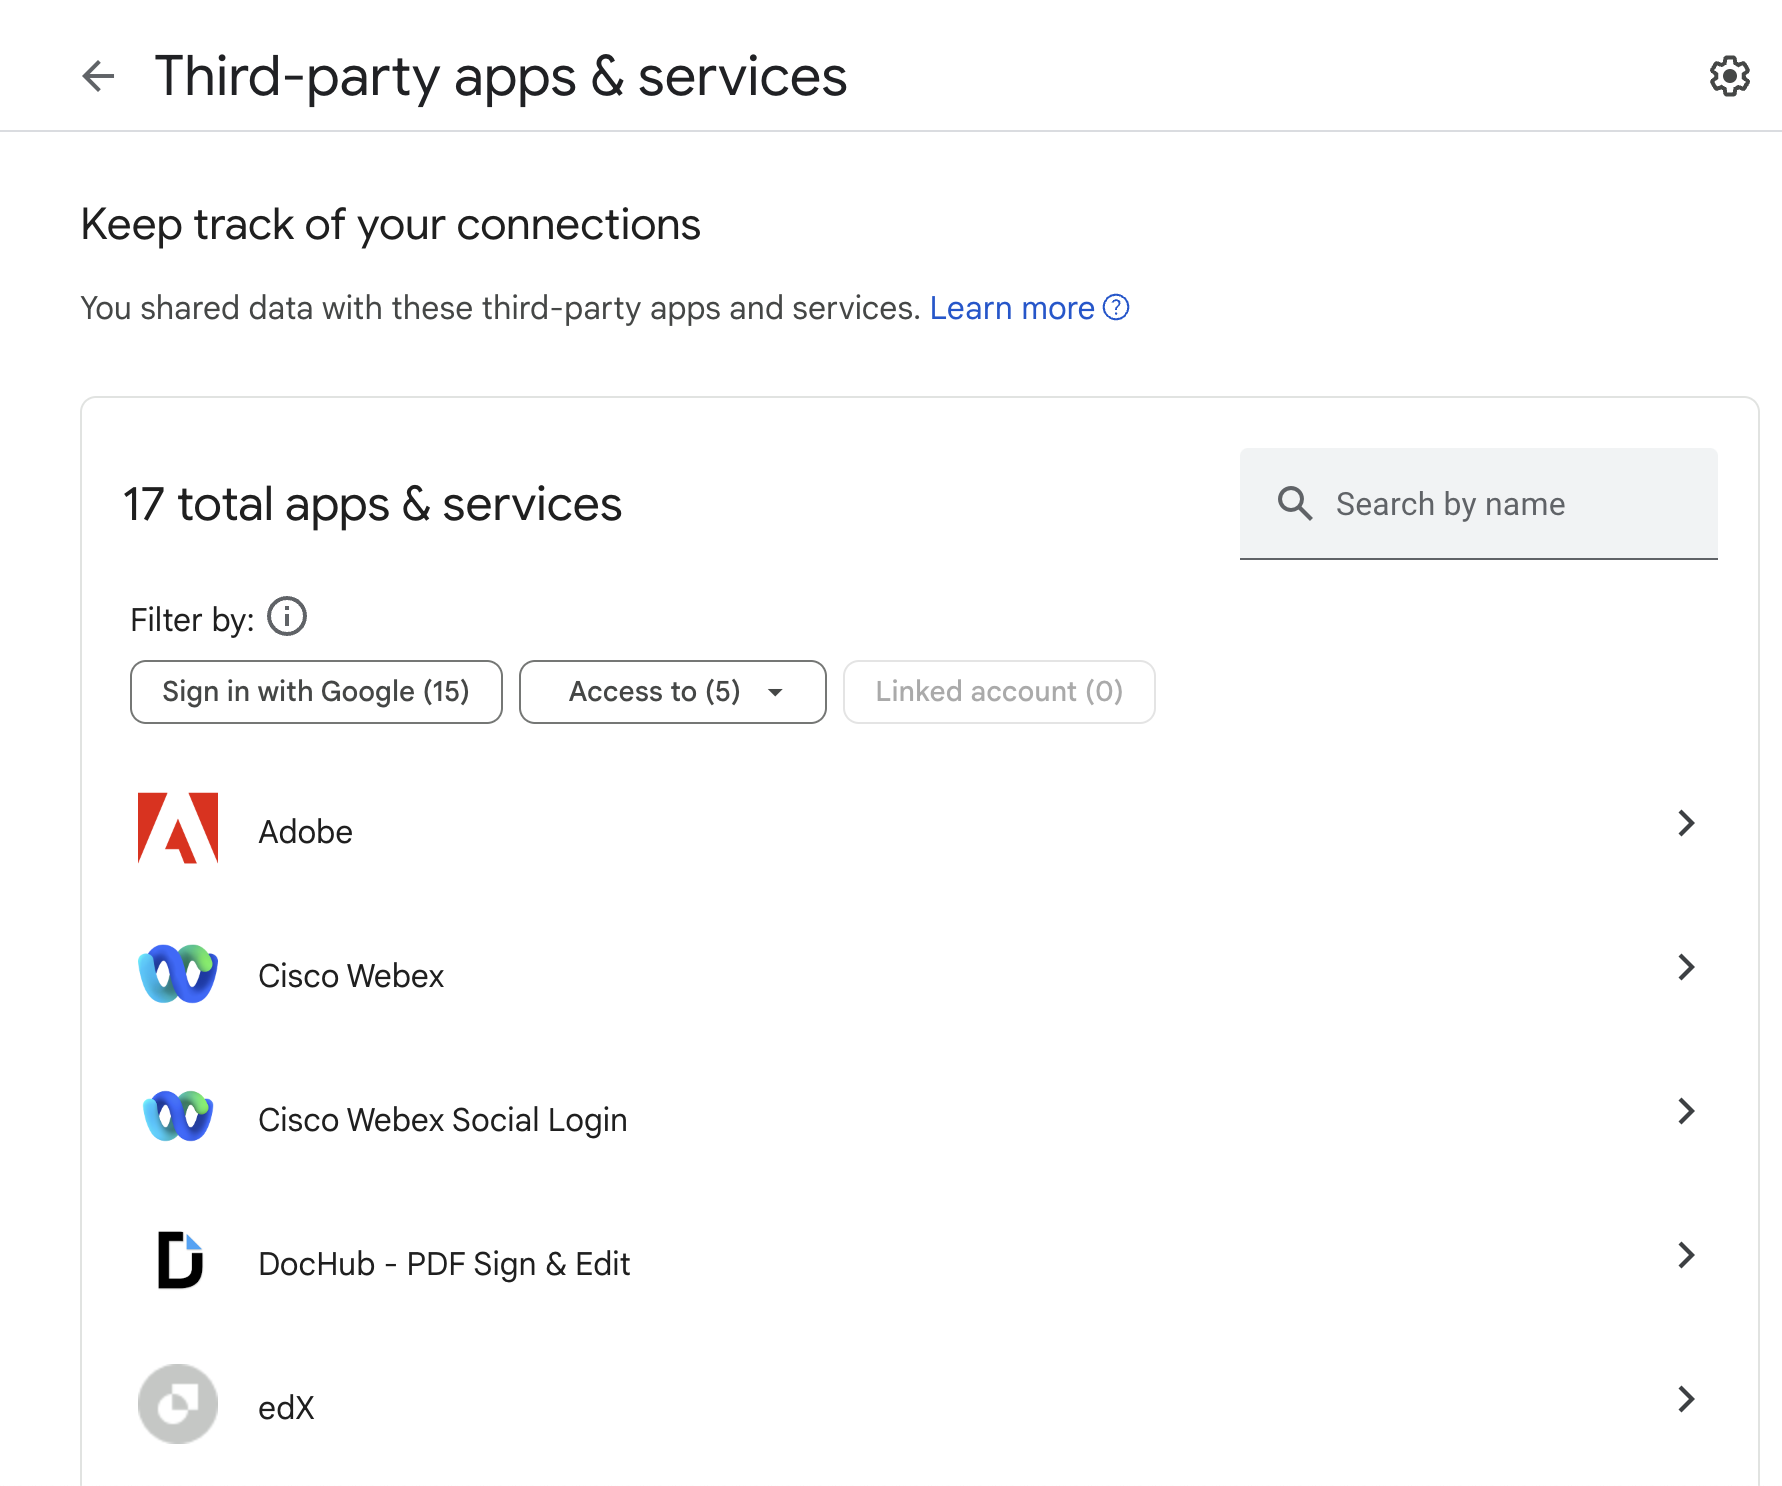Click the Cisco Webex app icon
Image resolution: width=1782 pixels, height=1486 pixels.
(x=177, y=974)
